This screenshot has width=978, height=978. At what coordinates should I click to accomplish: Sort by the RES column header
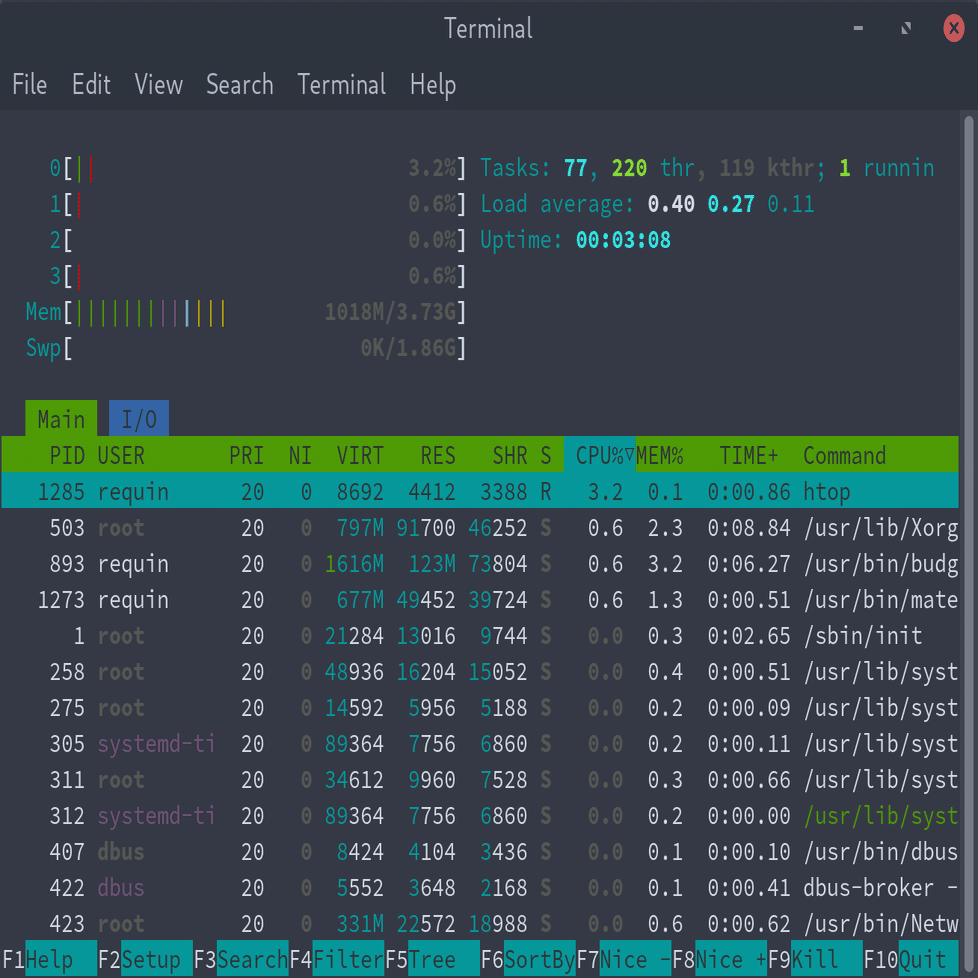point(438,455)
